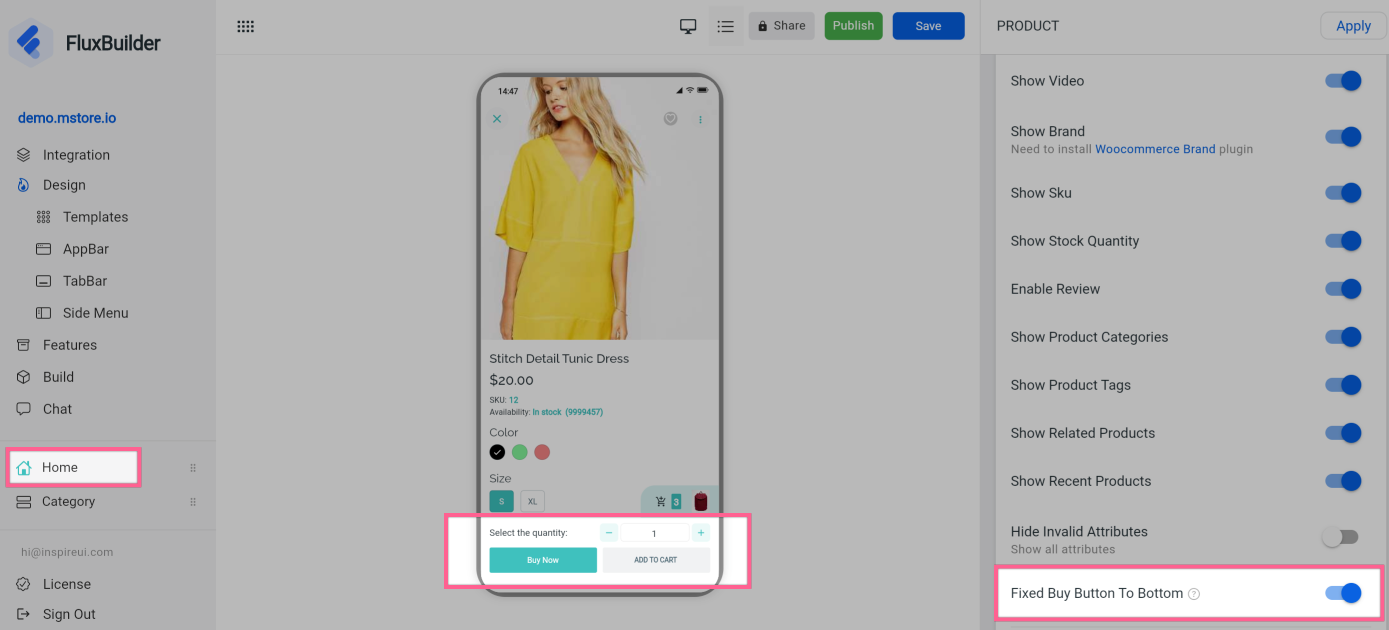Choose size XL option
Viewport: 1389px width, 630px height.
(x=533, y=501)
